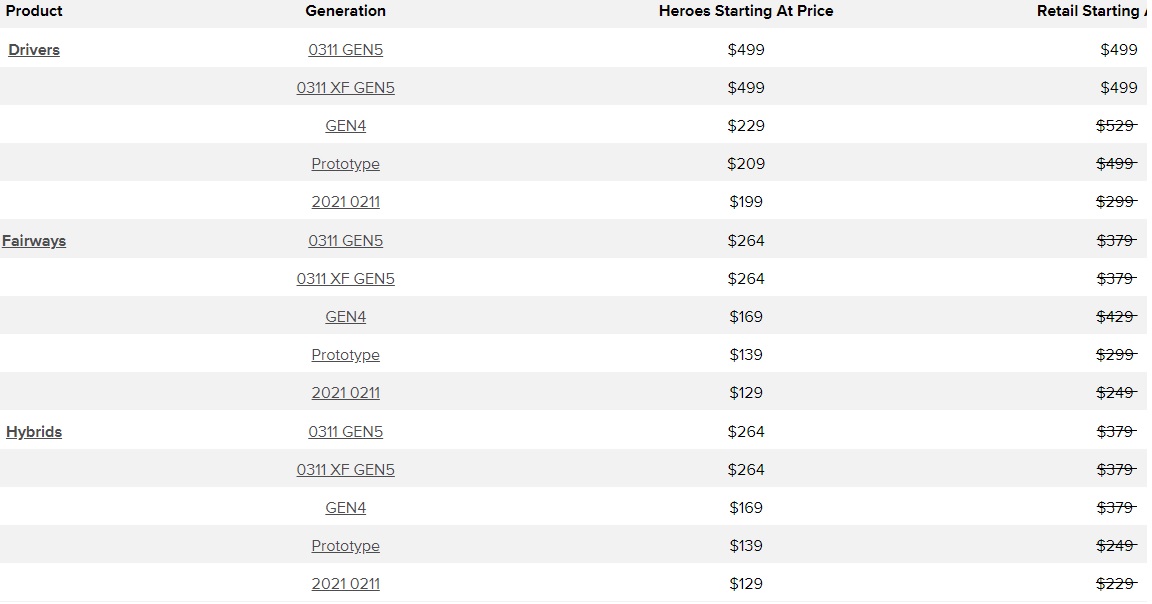This screenshot has width=1152, height=604.
Task: Open the Fairways 2021 0211 link
Action: pos(345,393)
